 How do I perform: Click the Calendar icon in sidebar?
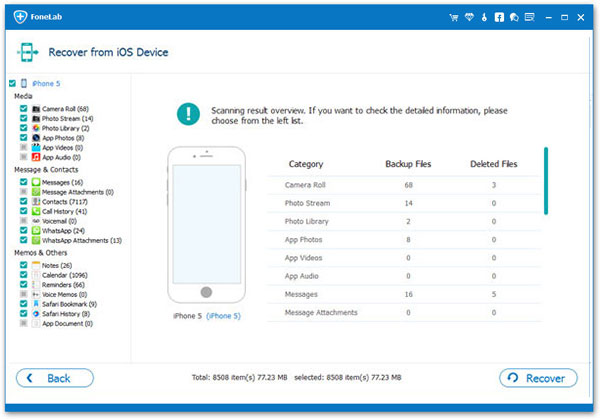coord(36,275)
